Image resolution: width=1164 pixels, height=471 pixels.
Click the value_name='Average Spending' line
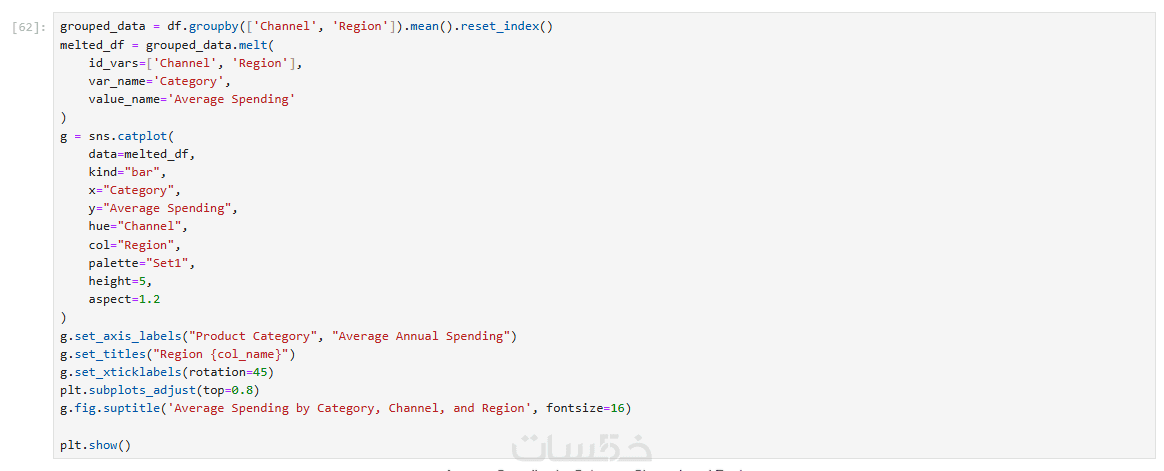pyautogui.click(x=191, y=99)
